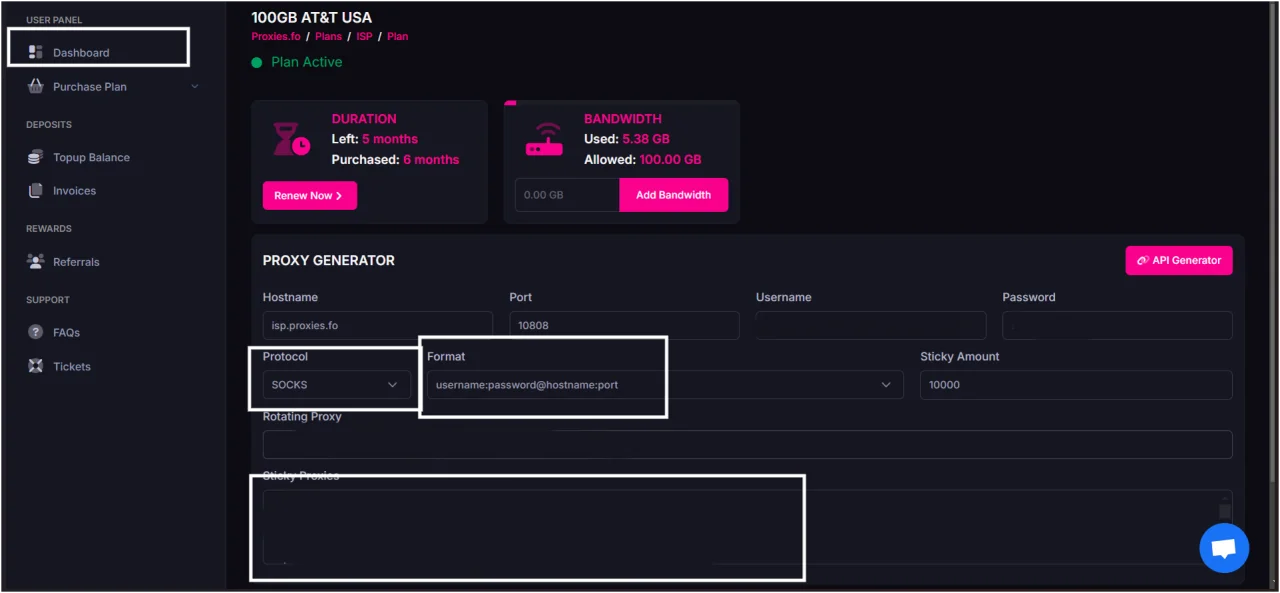Screen dimensions: 1280x593
Task: Click the "100.00 GB" allowed value
Action: [670, 160]
